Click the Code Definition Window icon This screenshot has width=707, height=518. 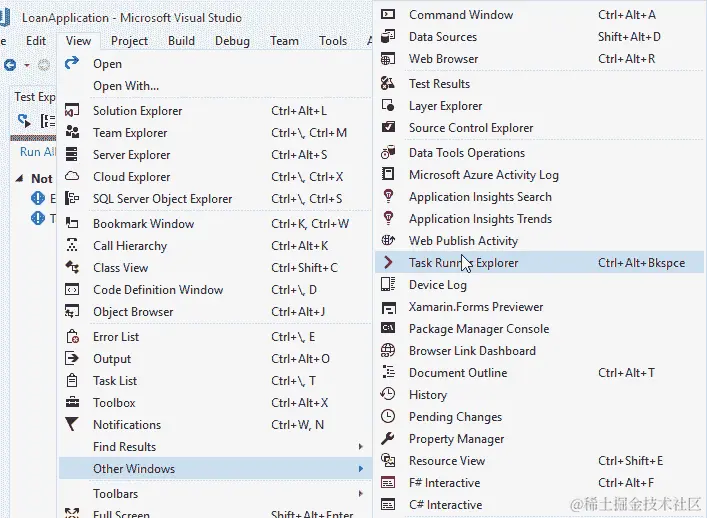pos(72,289)
